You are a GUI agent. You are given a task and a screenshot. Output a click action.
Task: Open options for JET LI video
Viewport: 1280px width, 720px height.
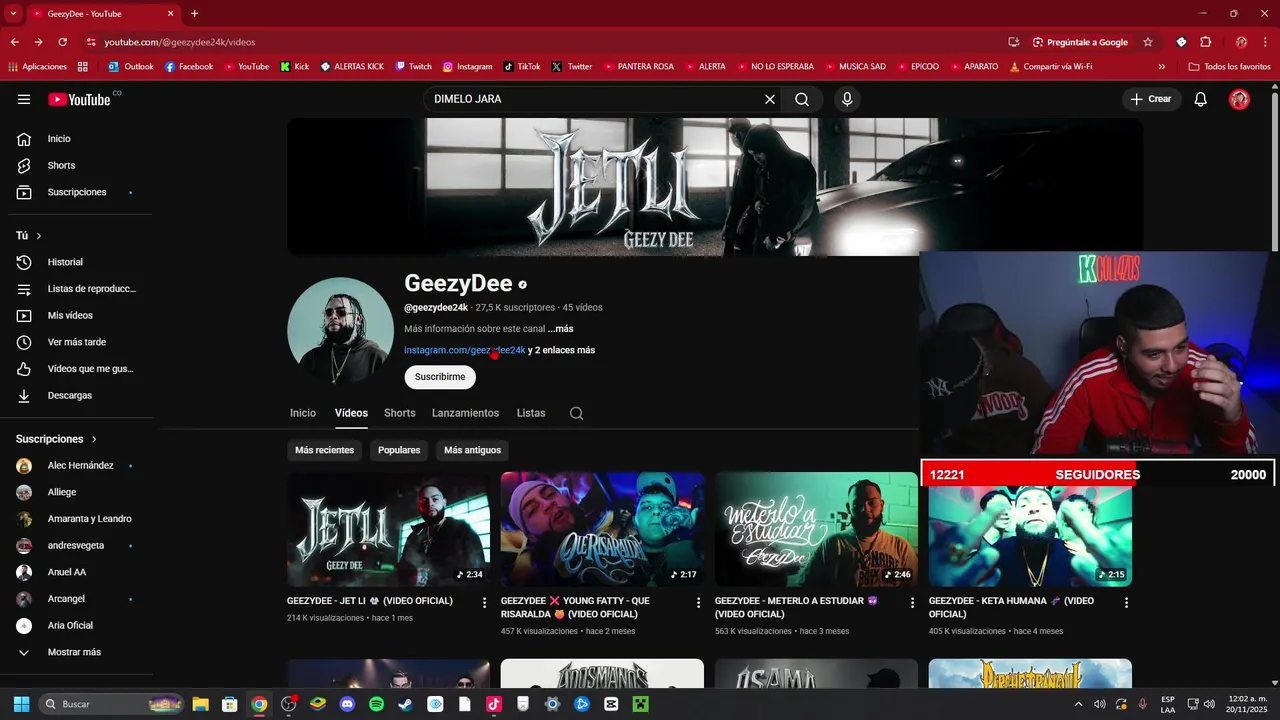coord(484,603)
